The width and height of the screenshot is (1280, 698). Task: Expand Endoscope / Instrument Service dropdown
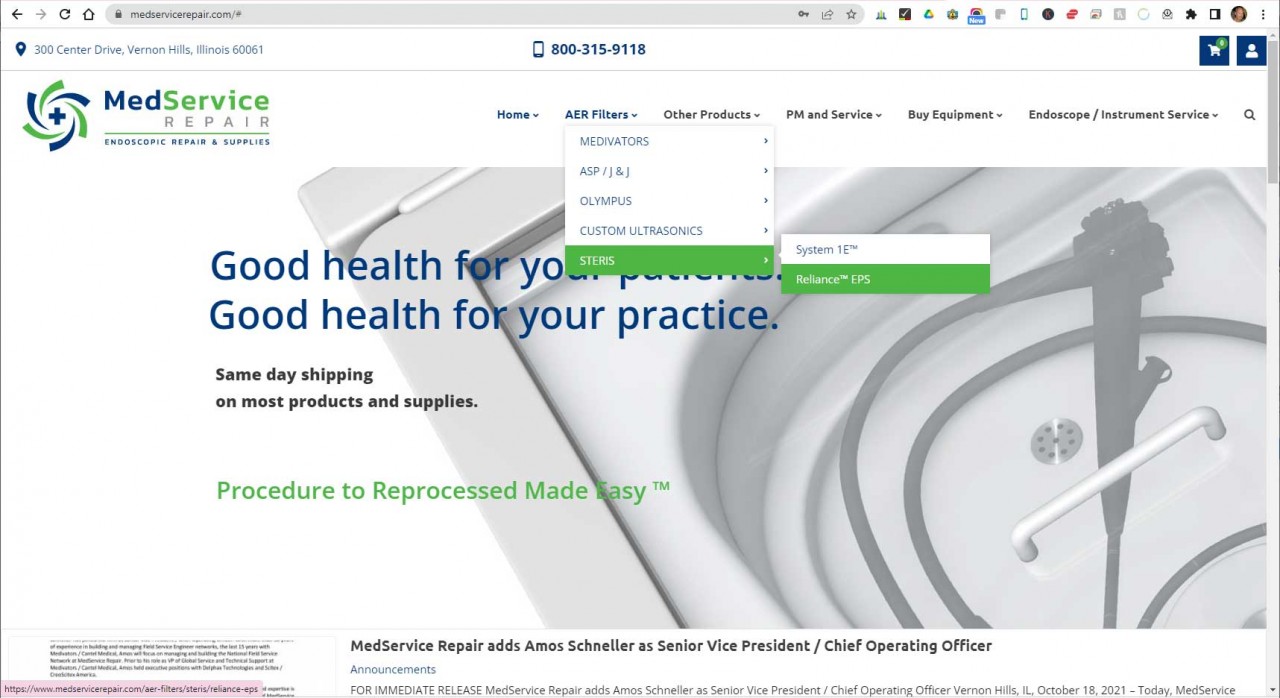(1123, 115)
